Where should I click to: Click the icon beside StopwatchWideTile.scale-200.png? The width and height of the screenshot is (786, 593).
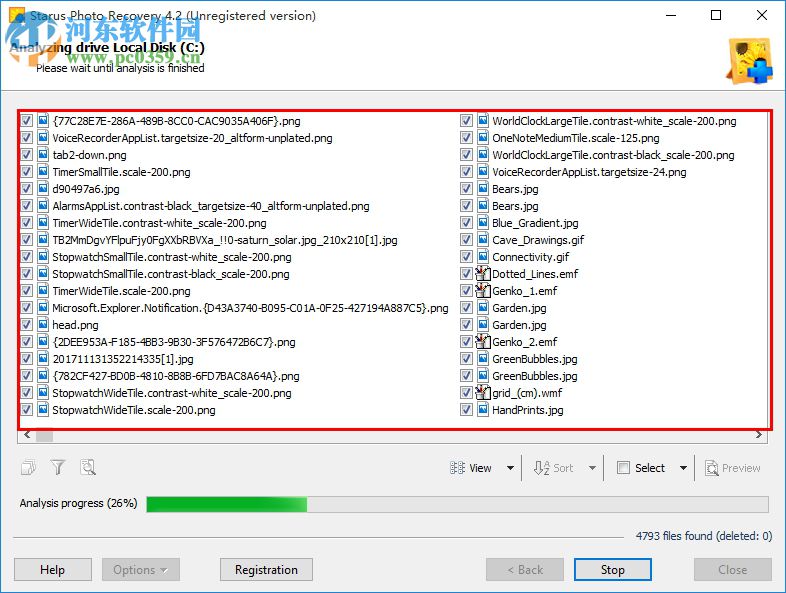point(43,410)
